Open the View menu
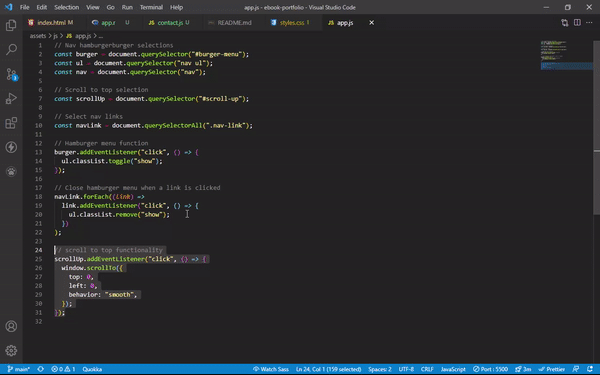 tap(93, 7)
